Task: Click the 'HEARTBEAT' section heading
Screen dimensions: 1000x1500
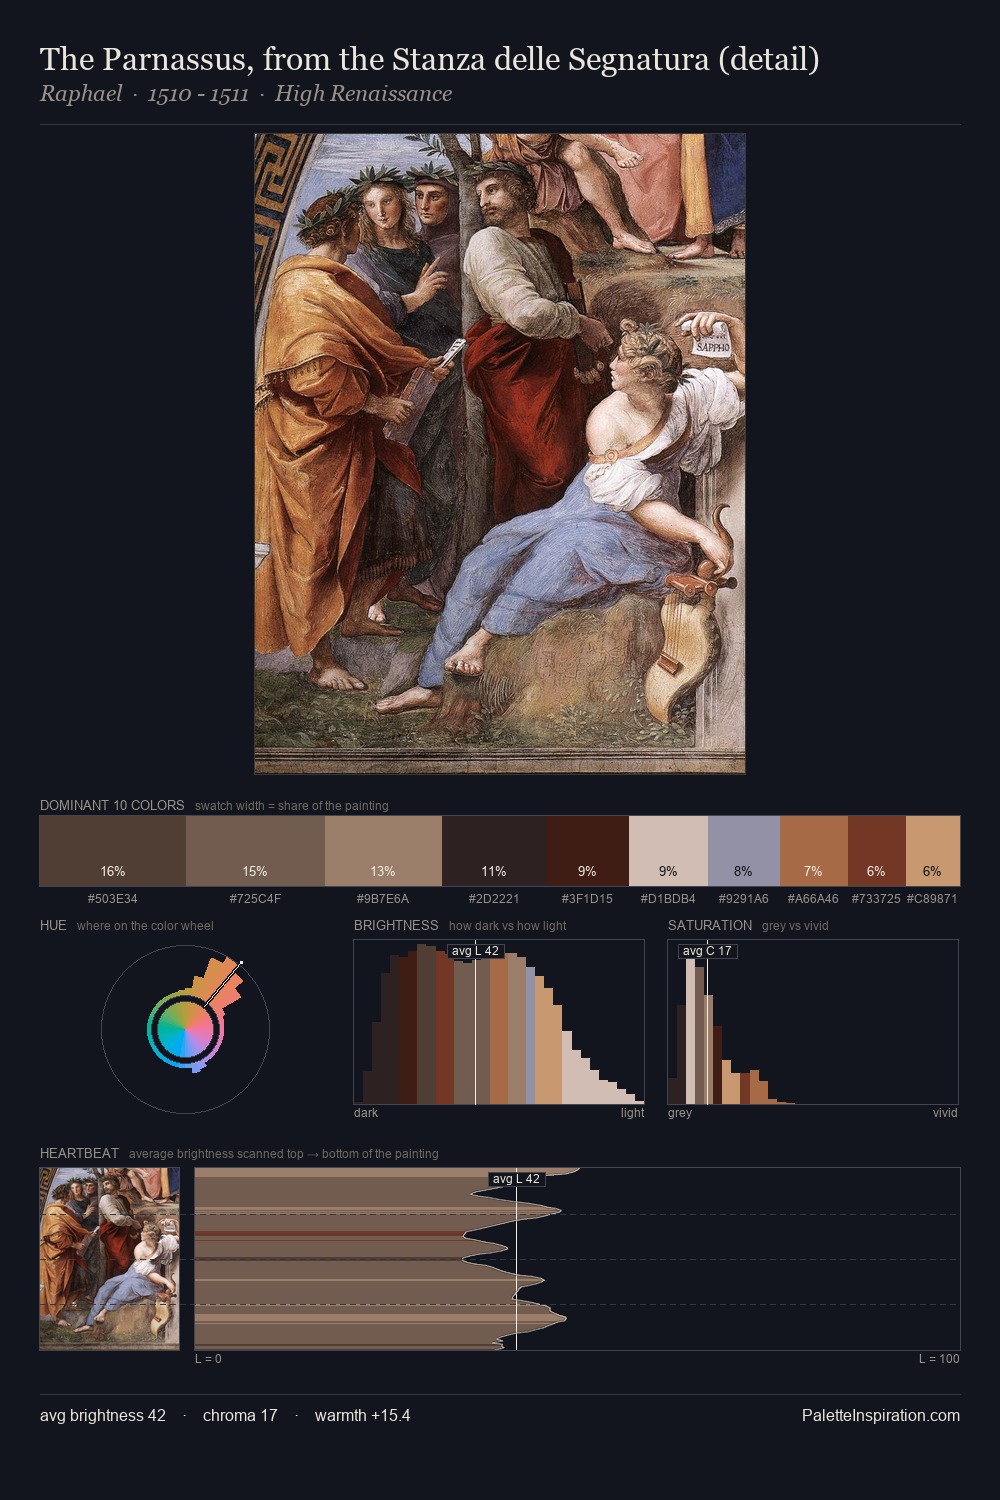Action: click(x=79, y=1153)
